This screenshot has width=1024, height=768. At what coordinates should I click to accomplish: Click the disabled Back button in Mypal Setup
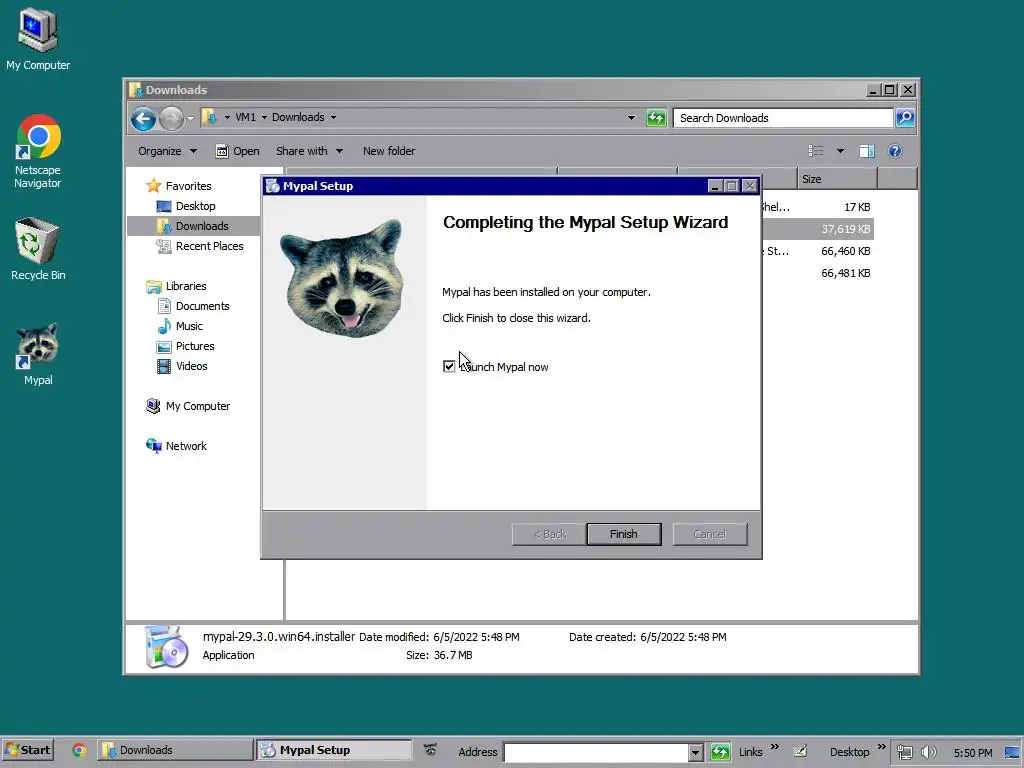click(x=549, y=534)
